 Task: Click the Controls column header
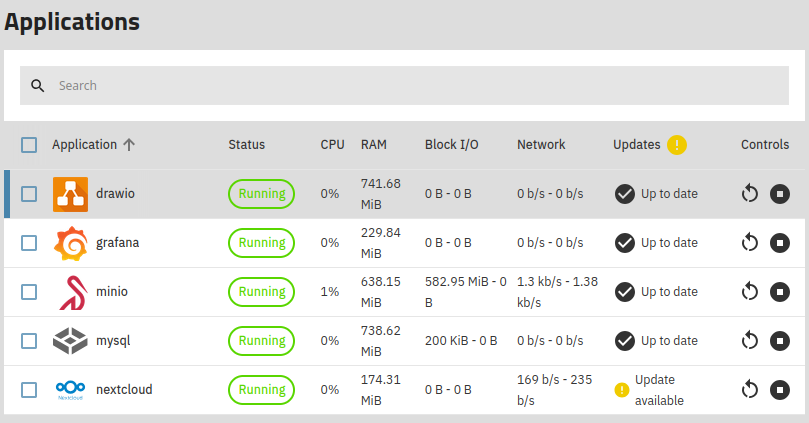pos(765,145)
